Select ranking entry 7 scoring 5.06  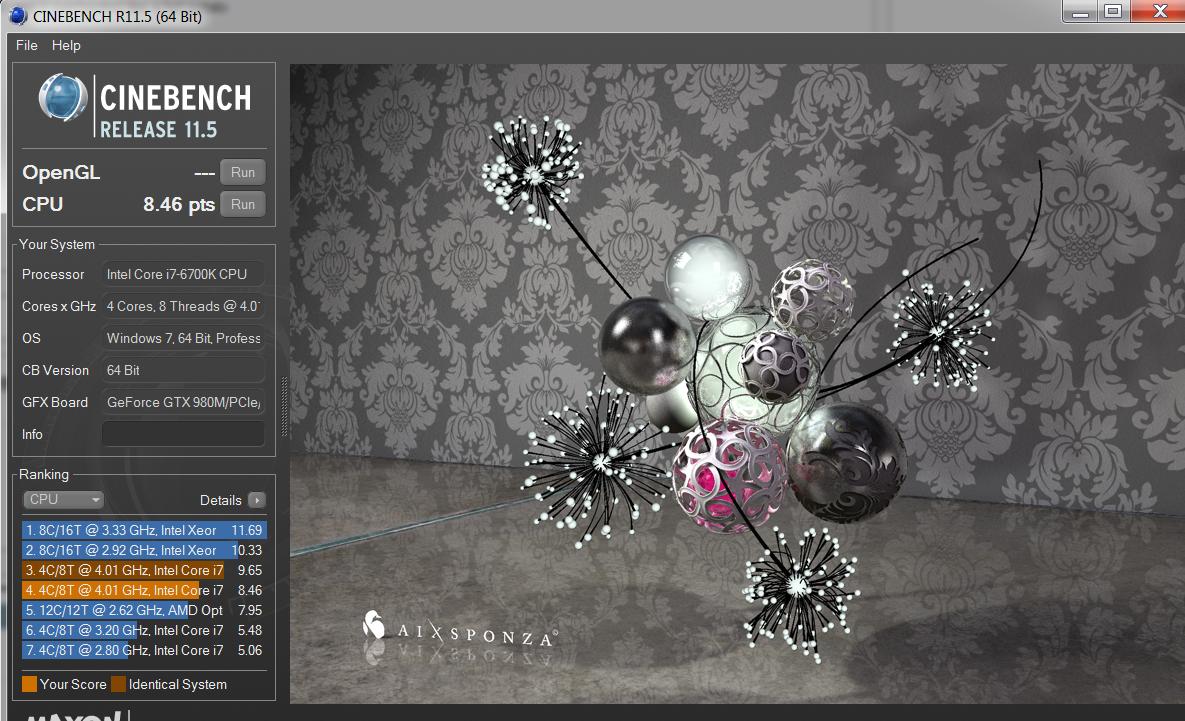point(144,650)
